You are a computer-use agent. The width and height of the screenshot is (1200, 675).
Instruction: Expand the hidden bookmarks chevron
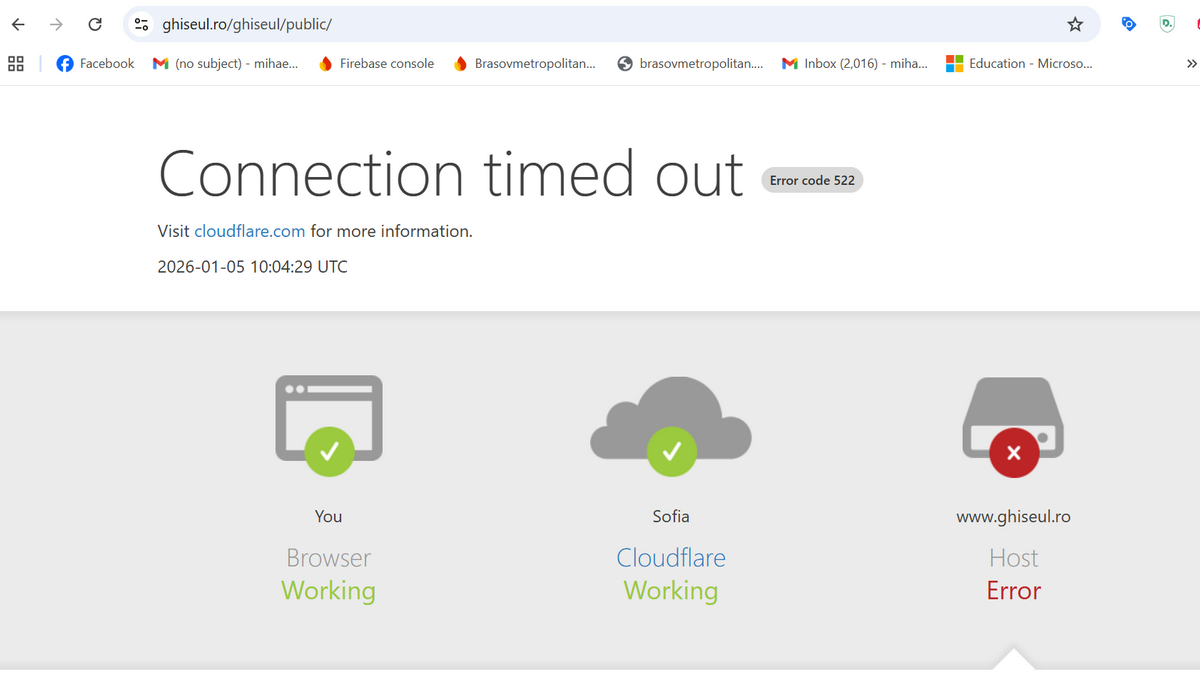tap(1191, 63)
